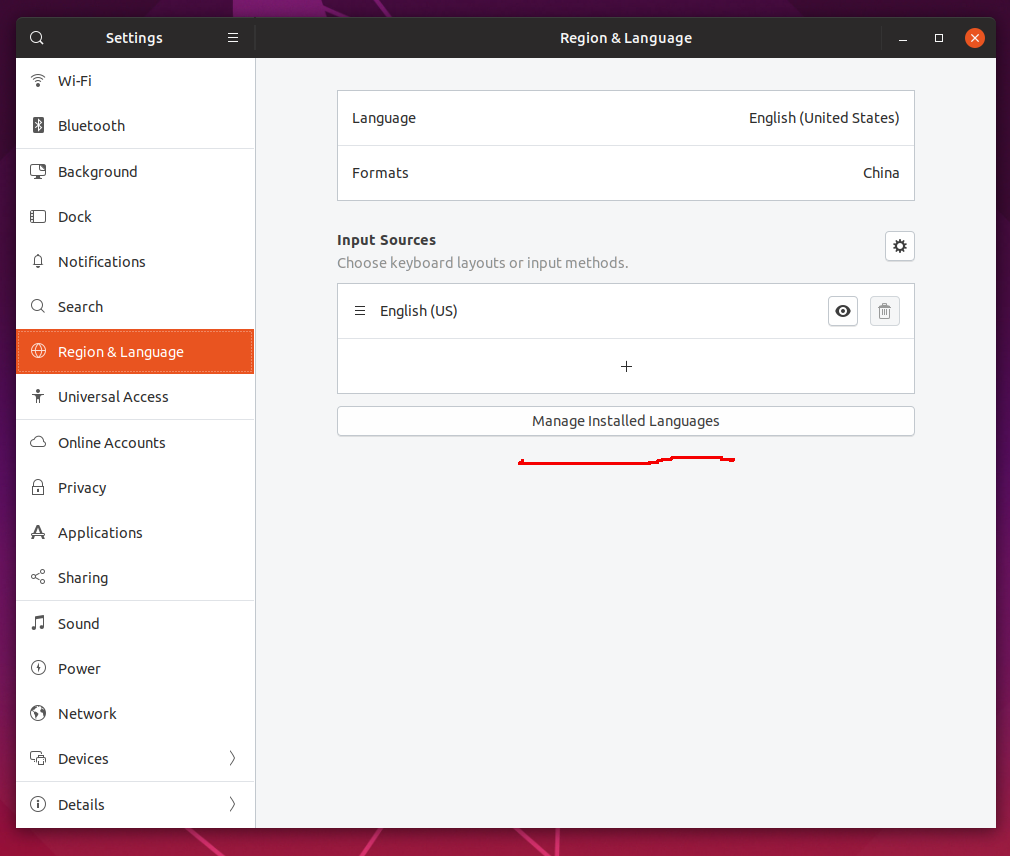The width and height of the screenshot is (1010, 856).
Task: Open the Settings hamburger menu
Action: 232,37
